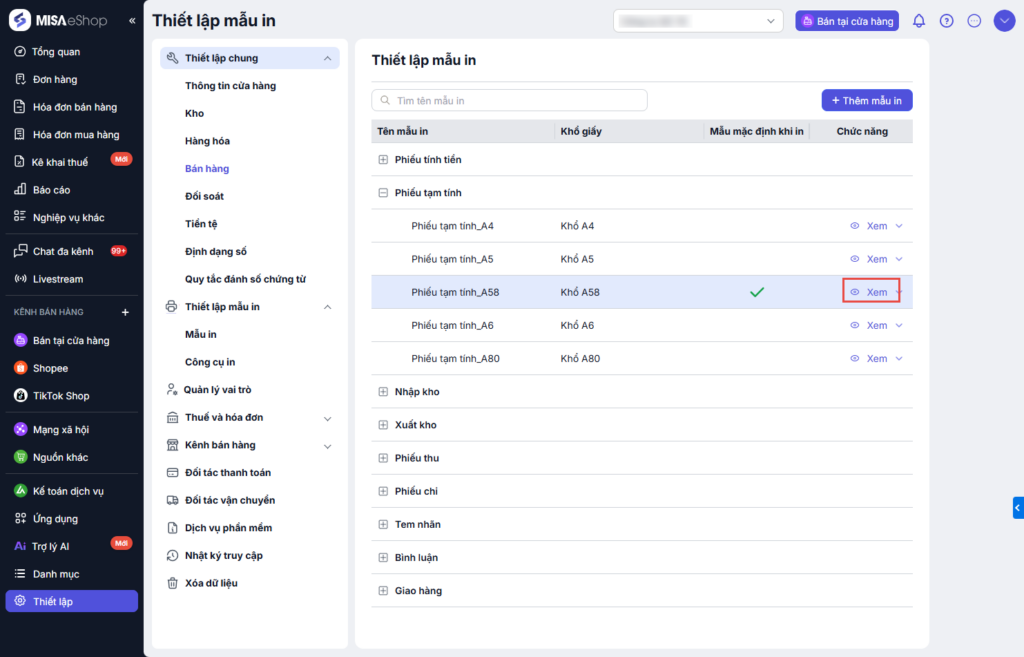Click eye Xem for Phiếu tạm tính_A4
This screenshot has height=657, width=1024.
[868, 226]
